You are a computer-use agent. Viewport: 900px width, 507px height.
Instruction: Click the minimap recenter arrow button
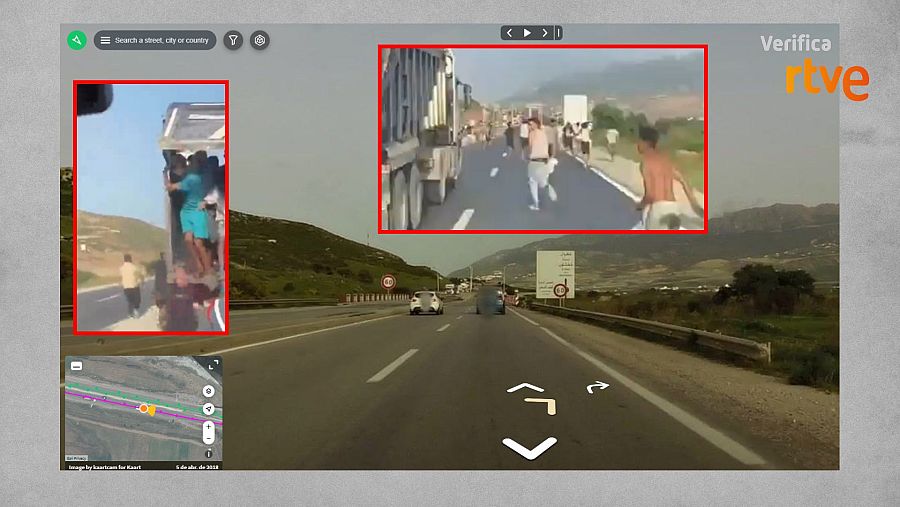[208, 409]
